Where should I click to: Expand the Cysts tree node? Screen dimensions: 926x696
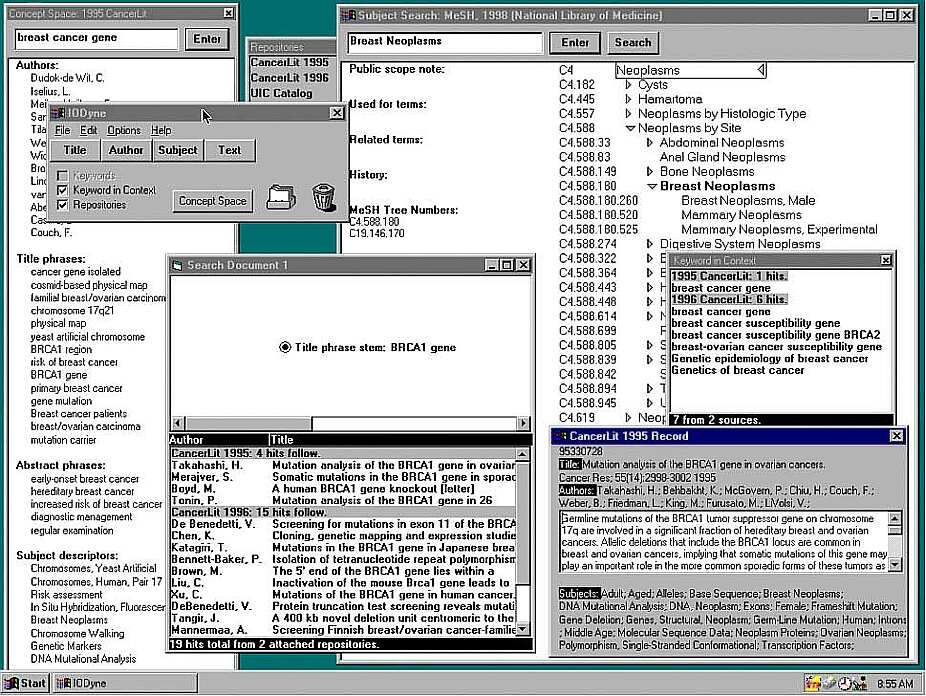pos(629,85)
